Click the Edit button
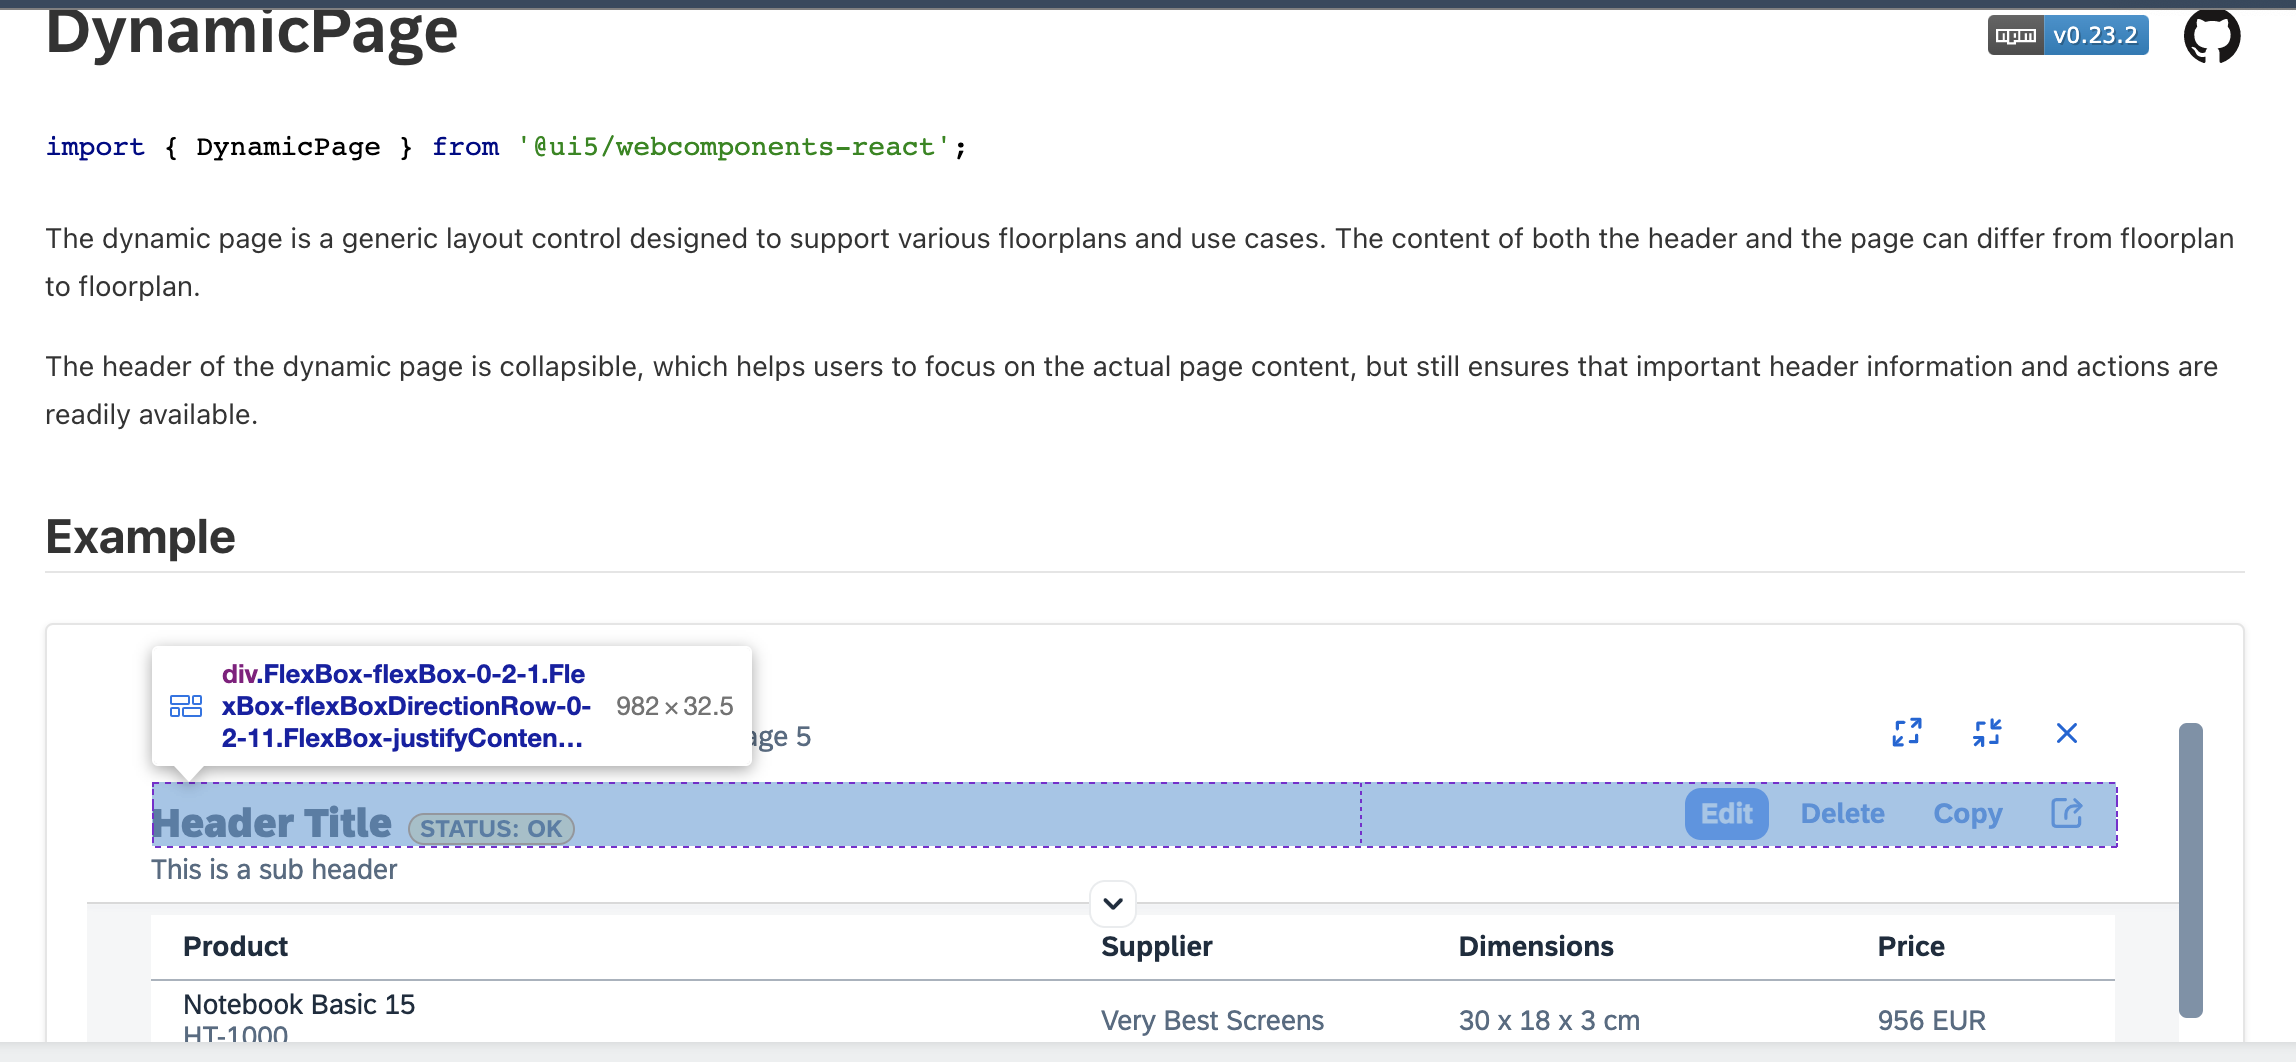This screenshot has width=2296, height=1062. tap(1726, 813)
